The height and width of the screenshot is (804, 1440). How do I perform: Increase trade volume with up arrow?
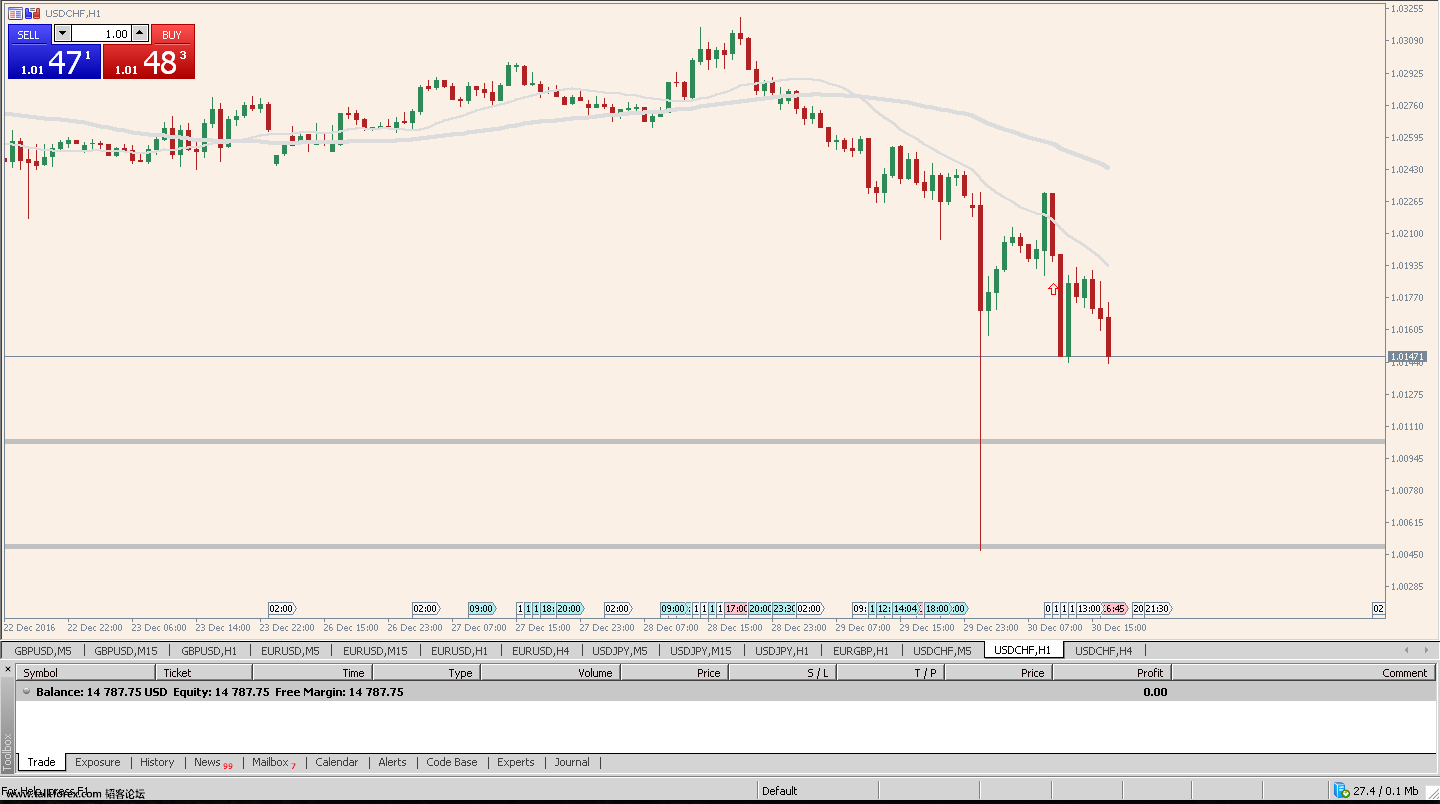pyautogui.click(x=139, y=33)
